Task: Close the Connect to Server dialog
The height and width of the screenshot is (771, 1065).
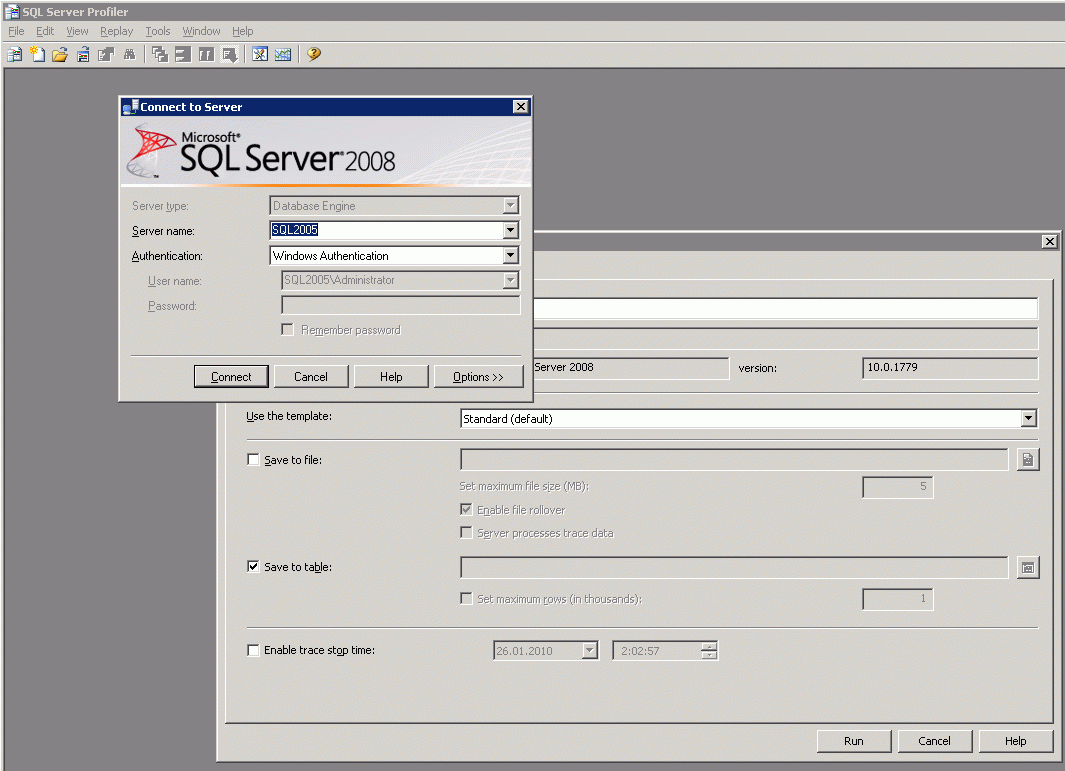Action: pos(520,107)
